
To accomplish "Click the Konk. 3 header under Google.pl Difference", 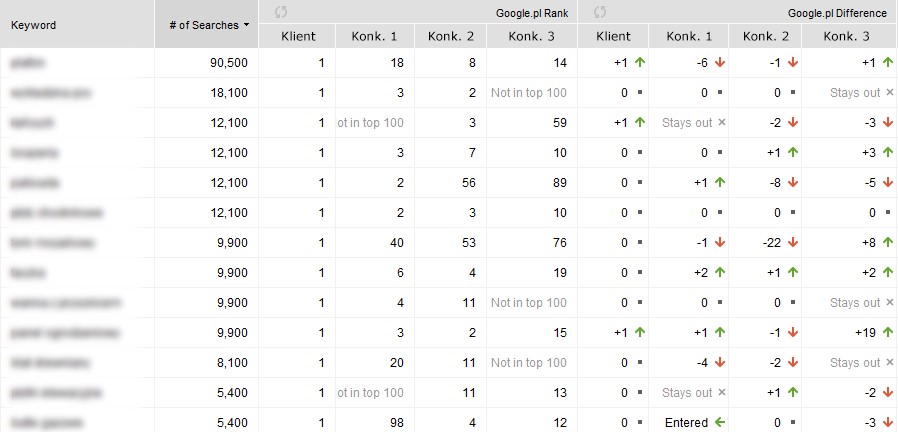I will click(x=846, y=36).
